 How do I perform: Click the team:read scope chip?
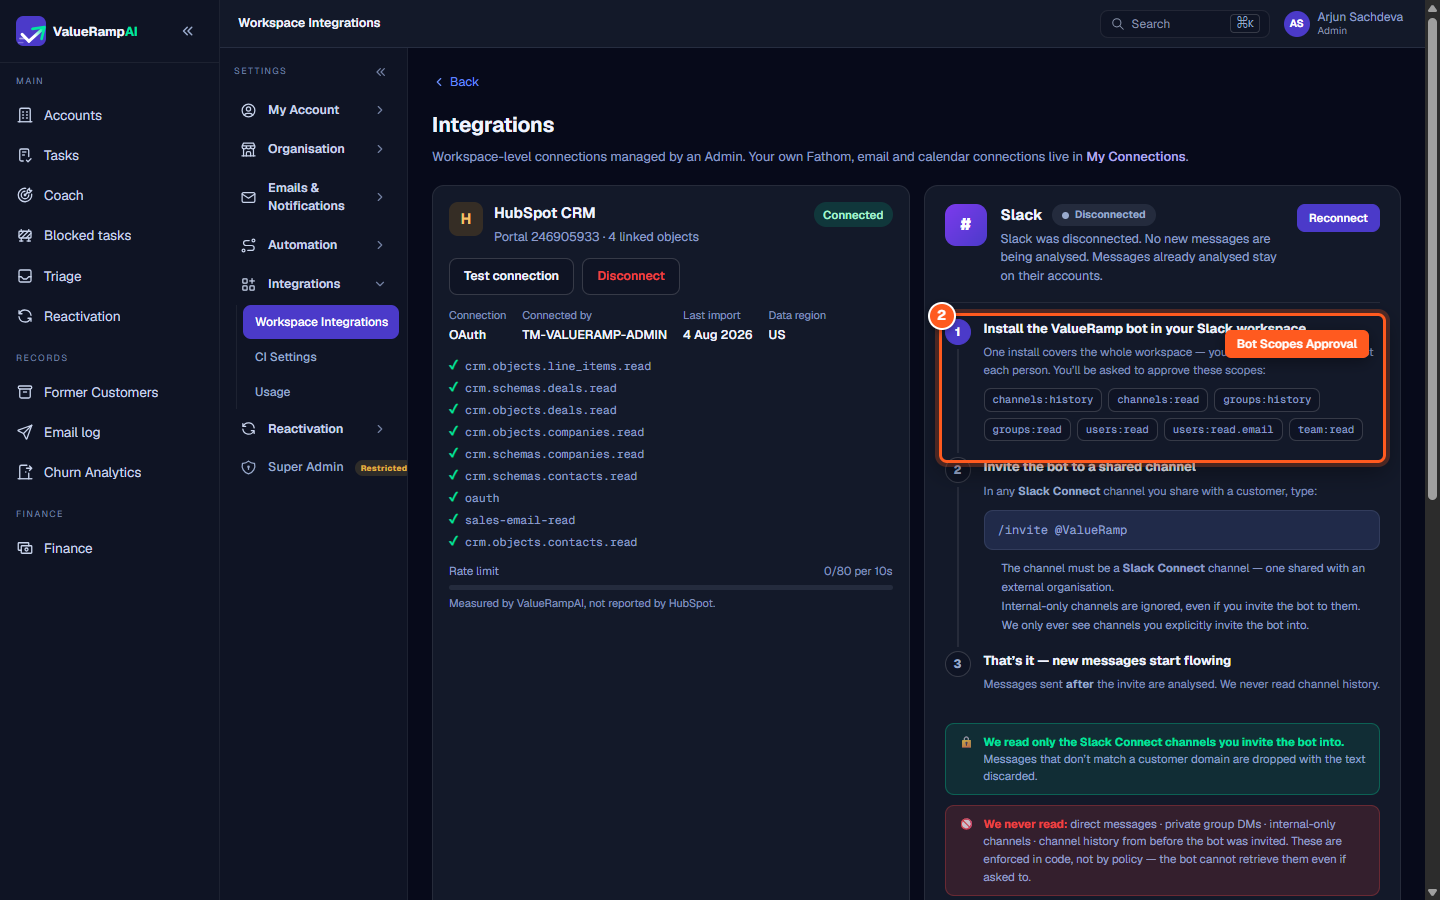[x=1326, y=430]
